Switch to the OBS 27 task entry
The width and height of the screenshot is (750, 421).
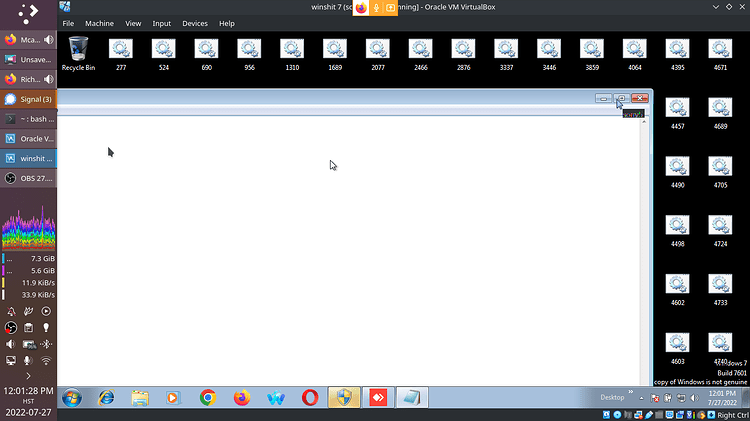28,178
